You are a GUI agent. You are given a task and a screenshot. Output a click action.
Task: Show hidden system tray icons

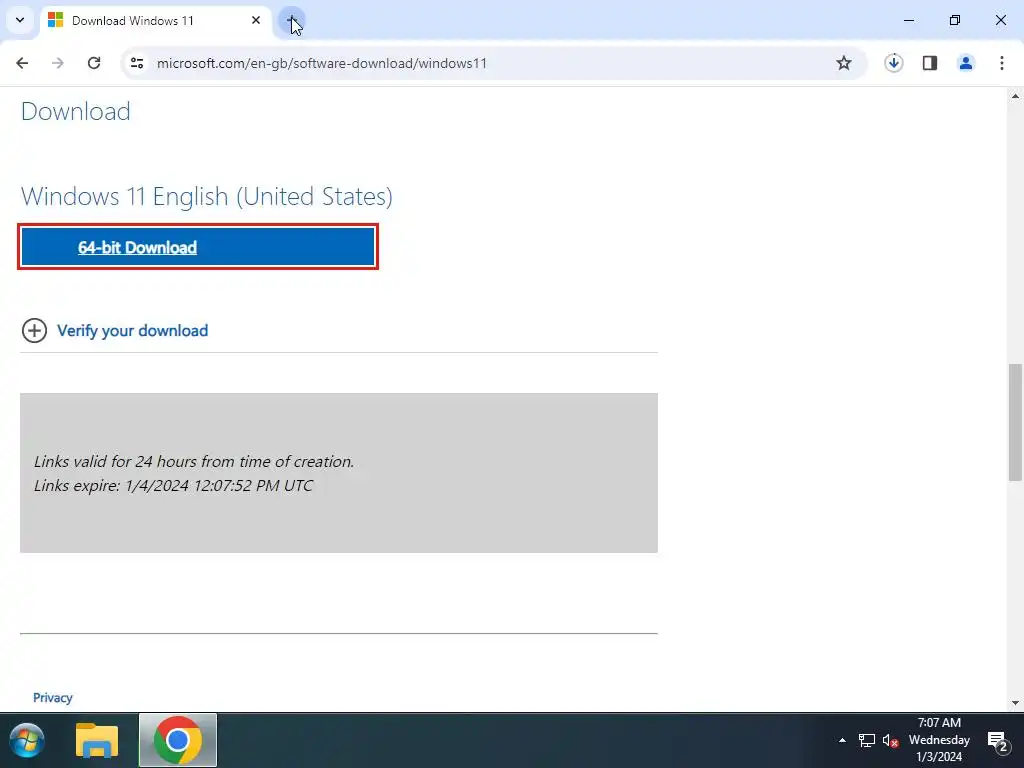842,740
